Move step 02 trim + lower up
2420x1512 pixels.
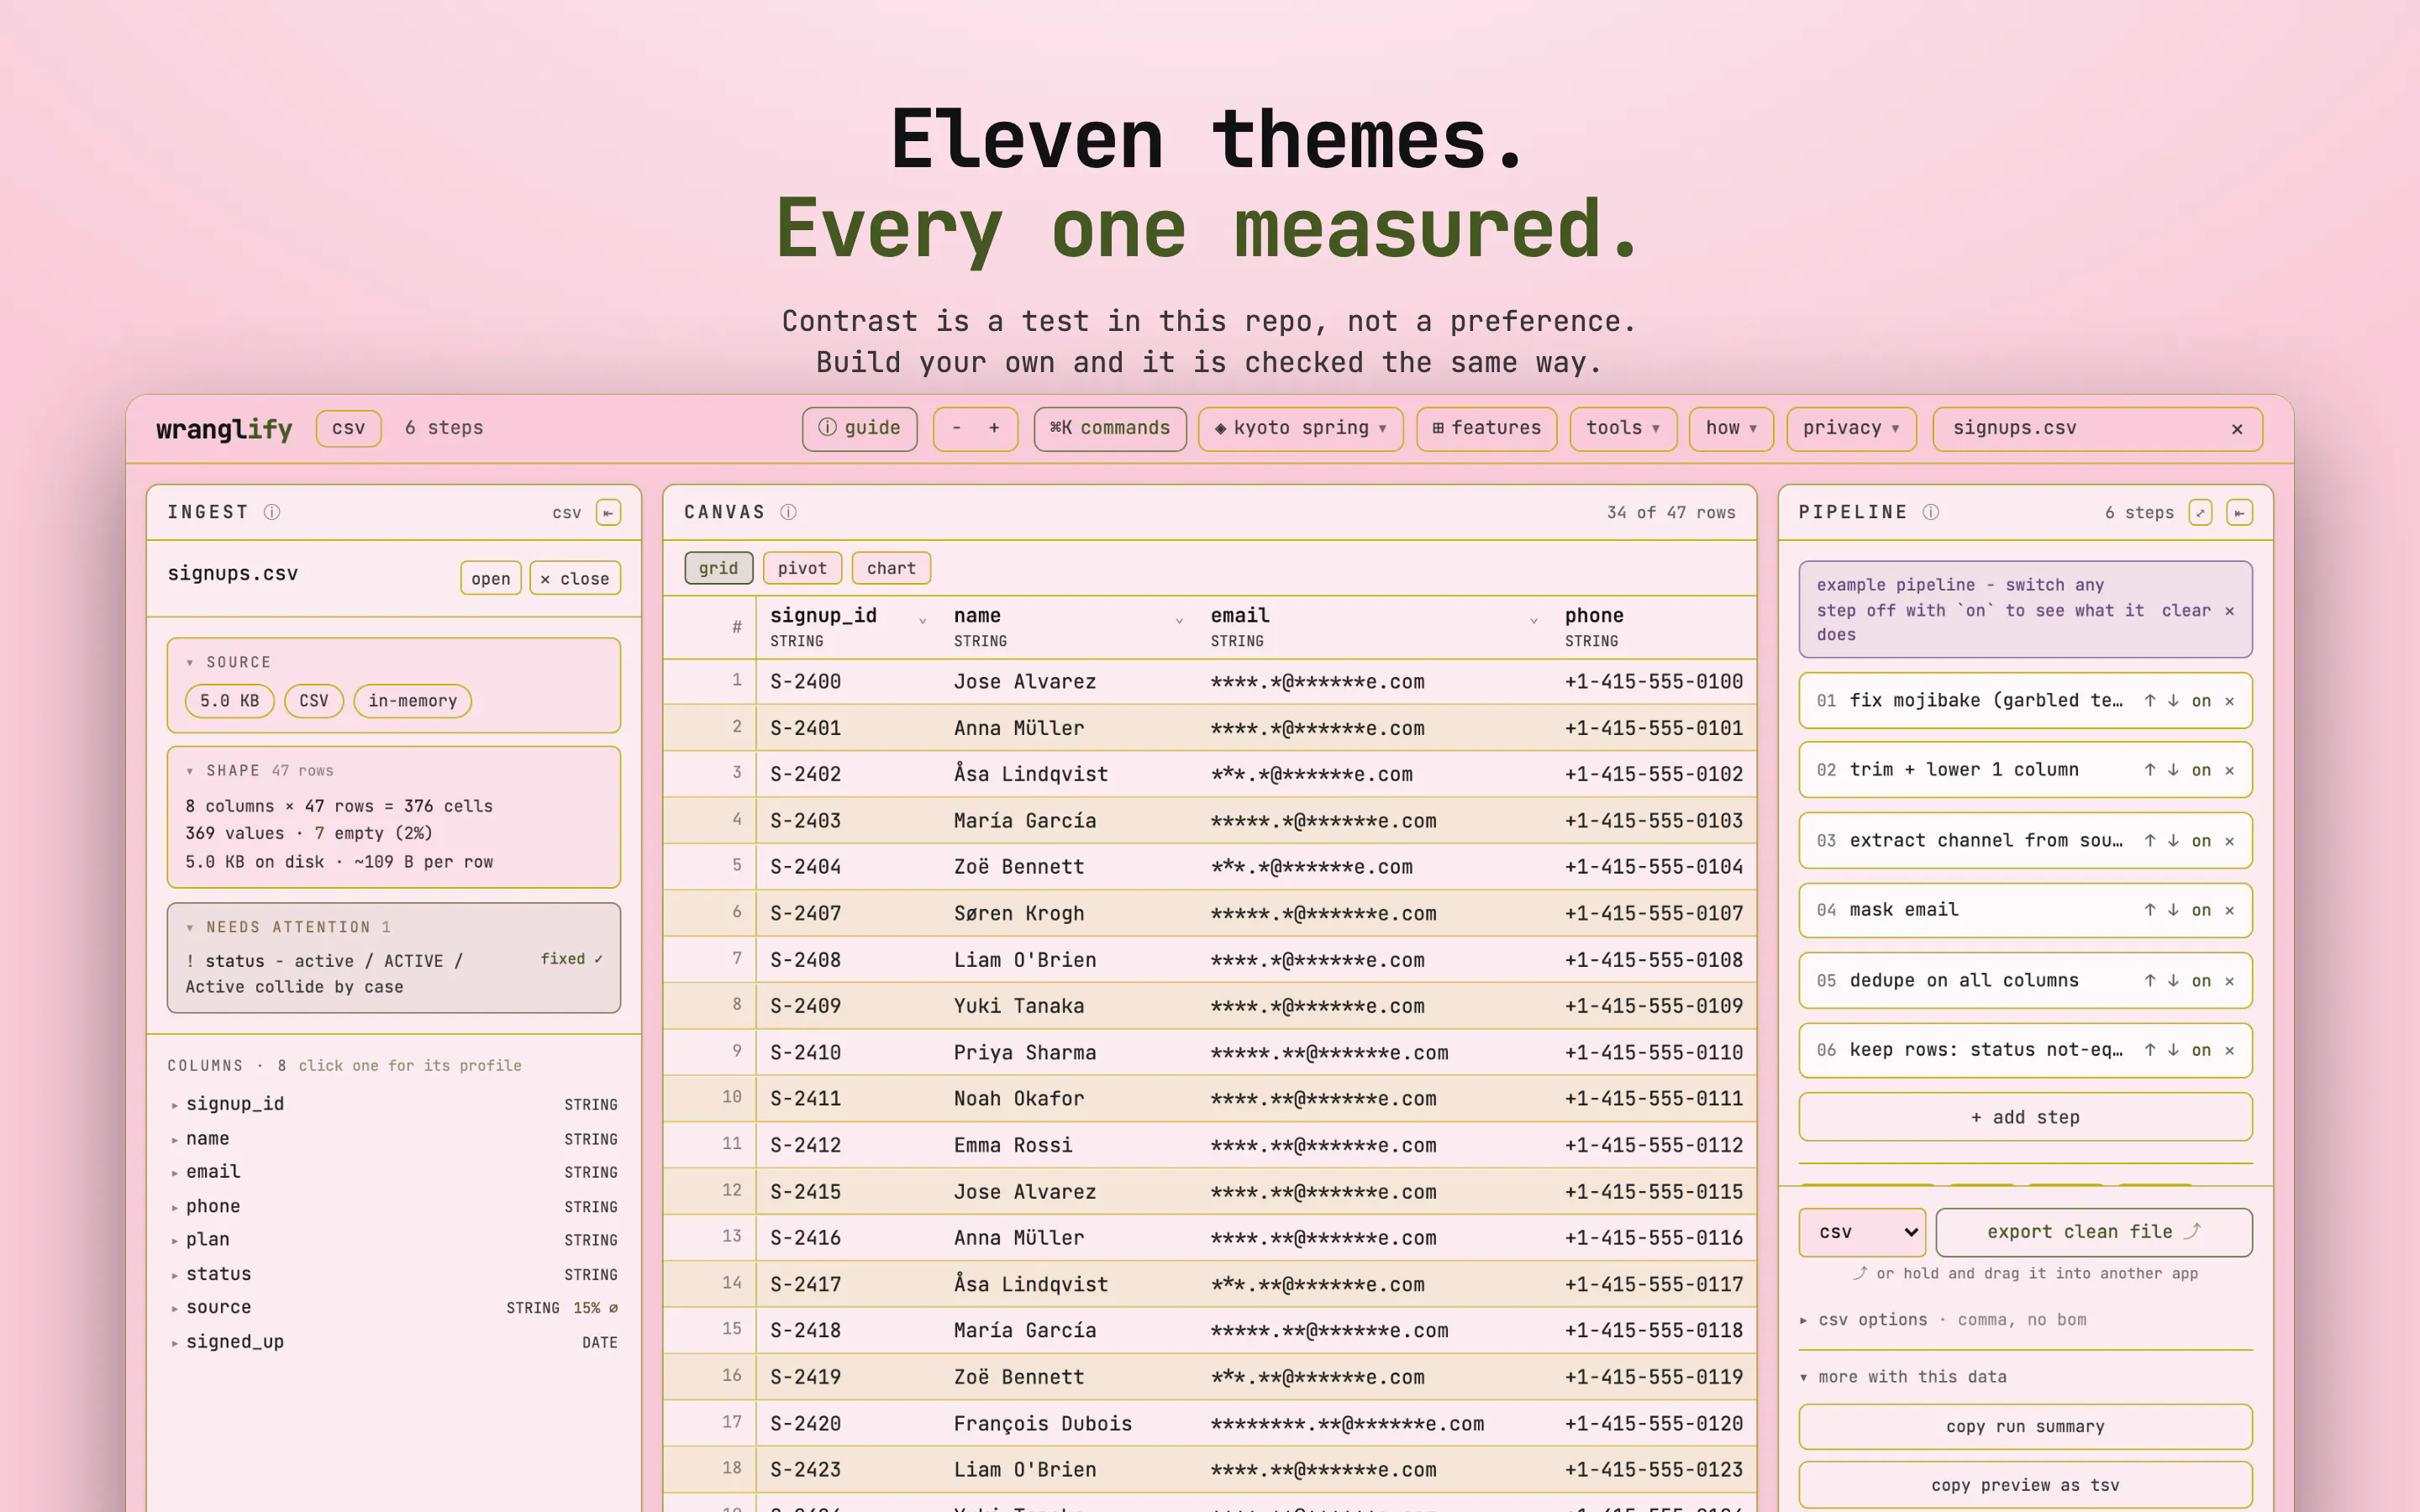tap(2149, 770)
